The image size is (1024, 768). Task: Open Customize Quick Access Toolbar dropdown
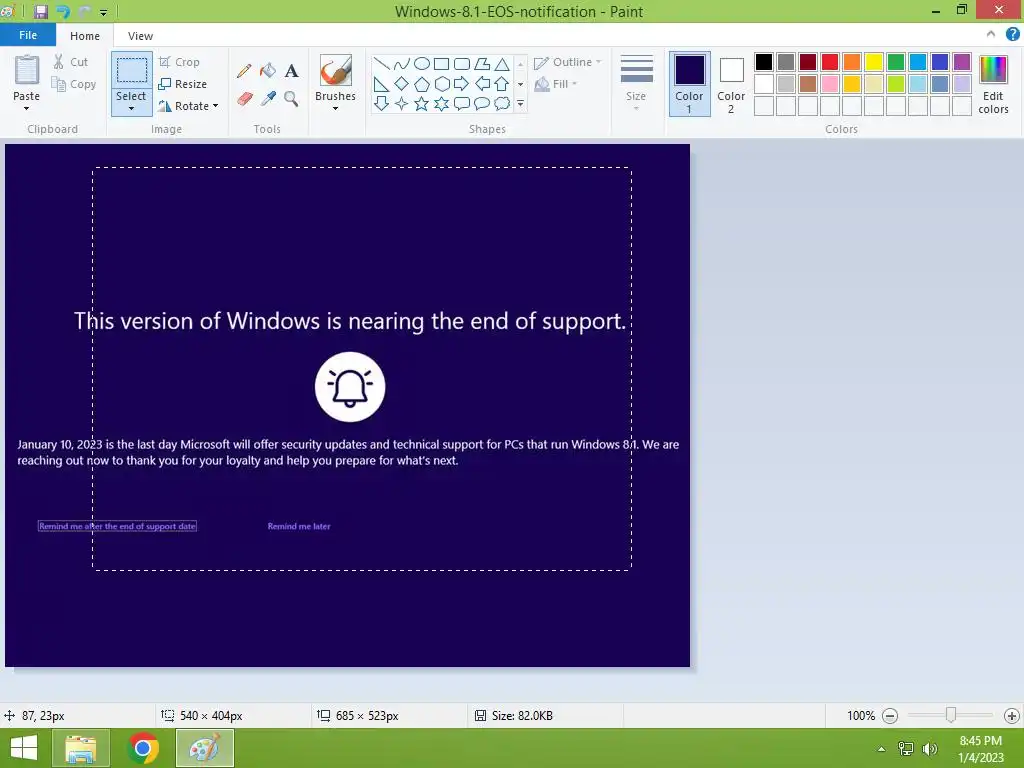[x=103, y=12]
